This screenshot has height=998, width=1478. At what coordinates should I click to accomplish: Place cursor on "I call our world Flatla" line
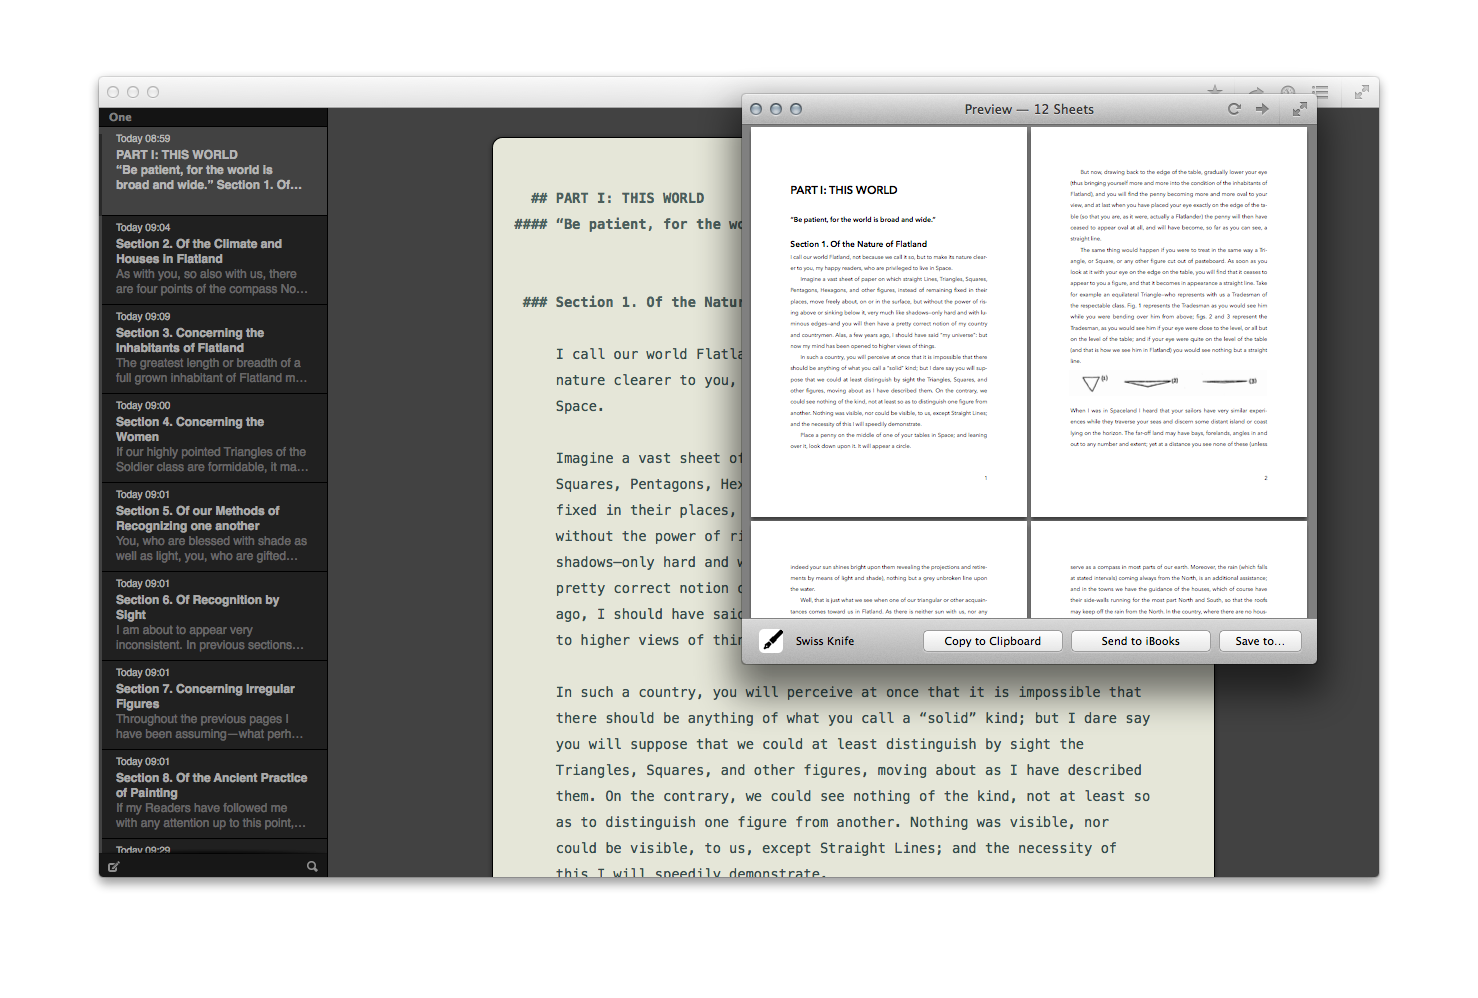coord(649,354)
